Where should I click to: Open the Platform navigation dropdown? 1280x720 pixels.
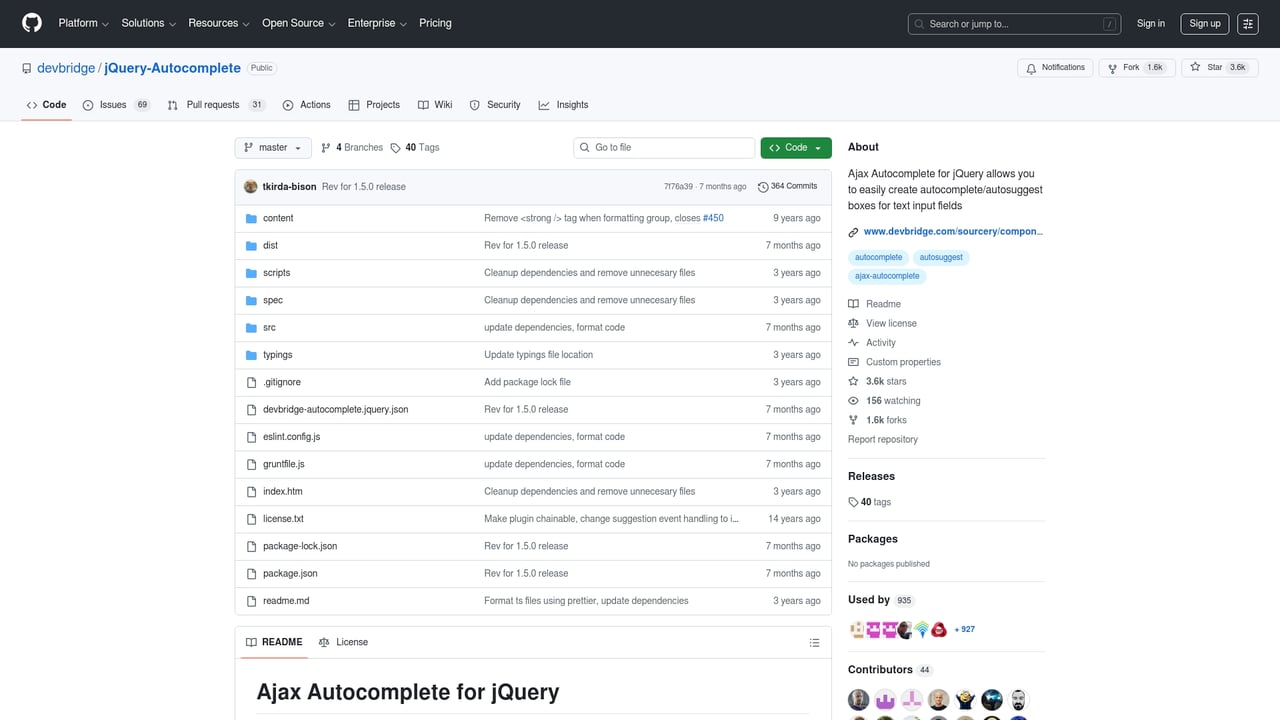tap(82, 23)
